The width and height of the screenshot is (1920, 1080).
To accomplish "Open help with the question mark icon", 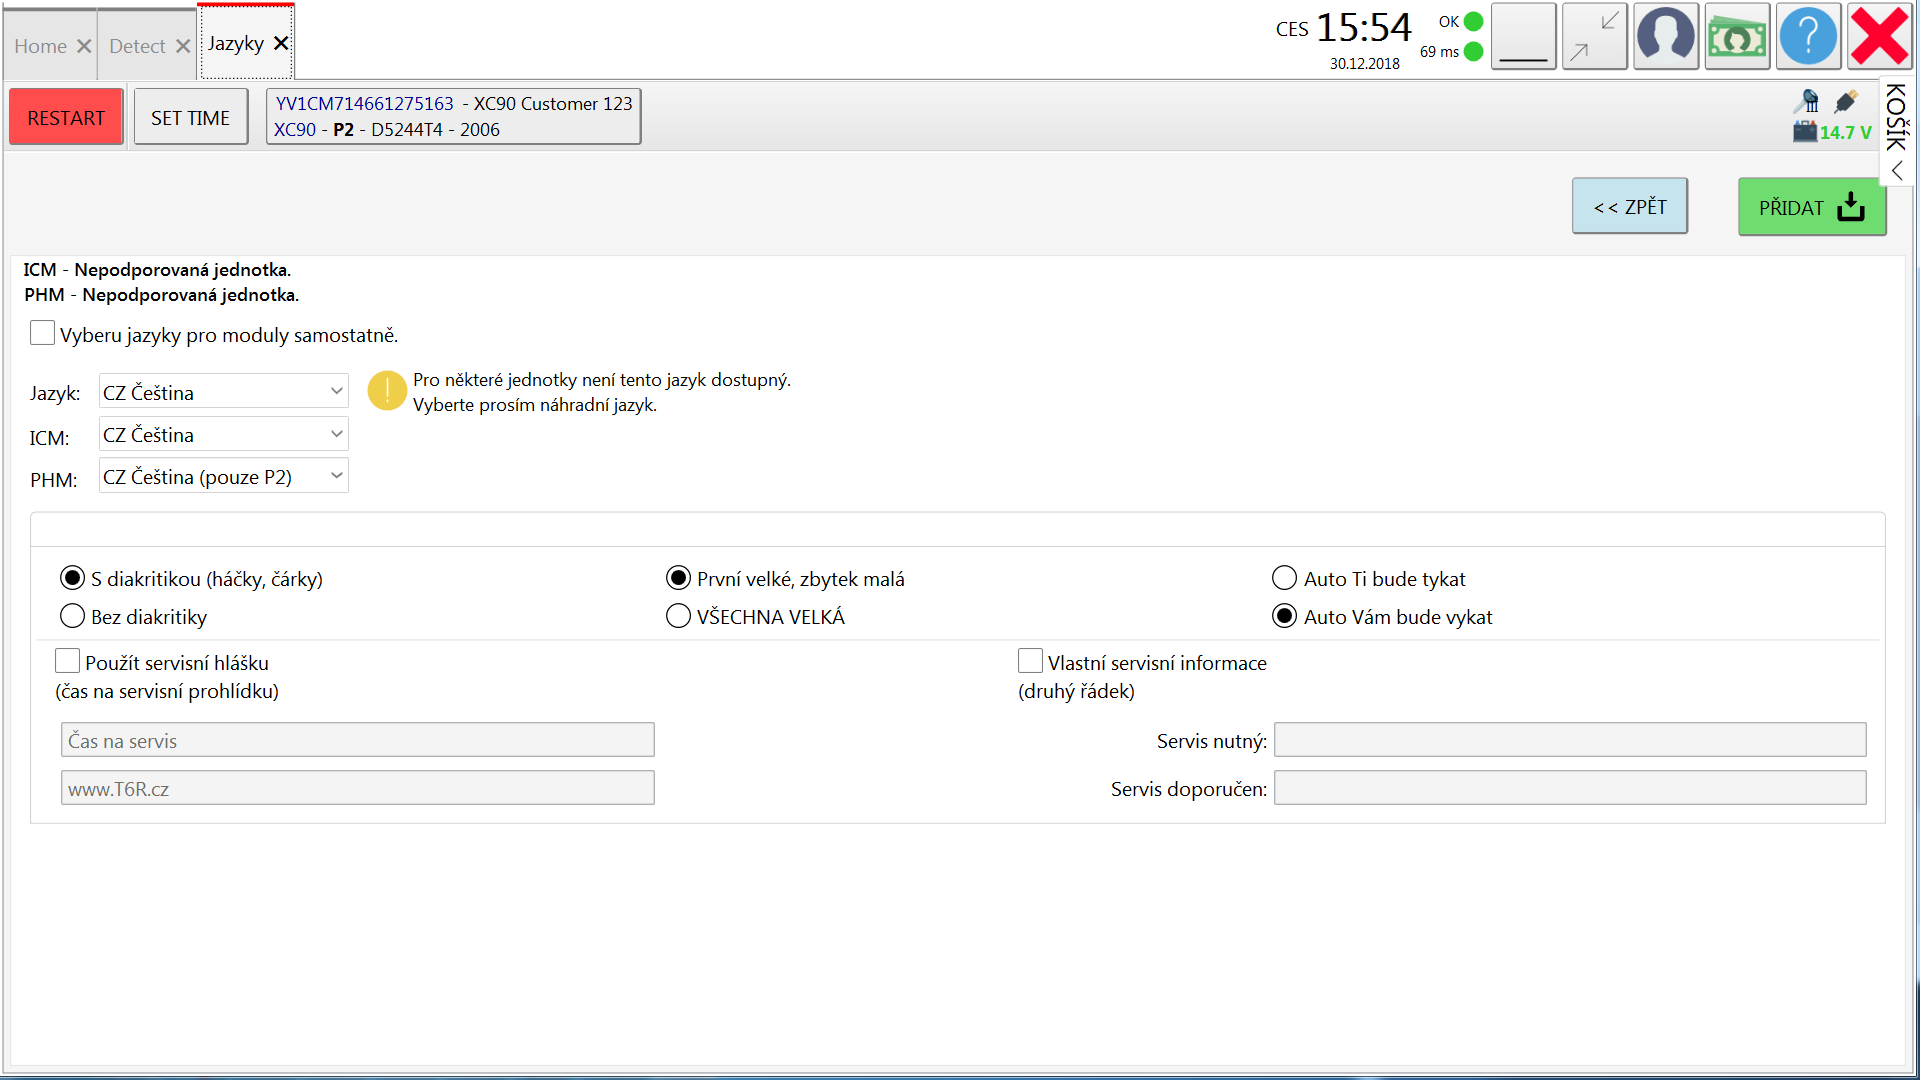I will 1808,37.
